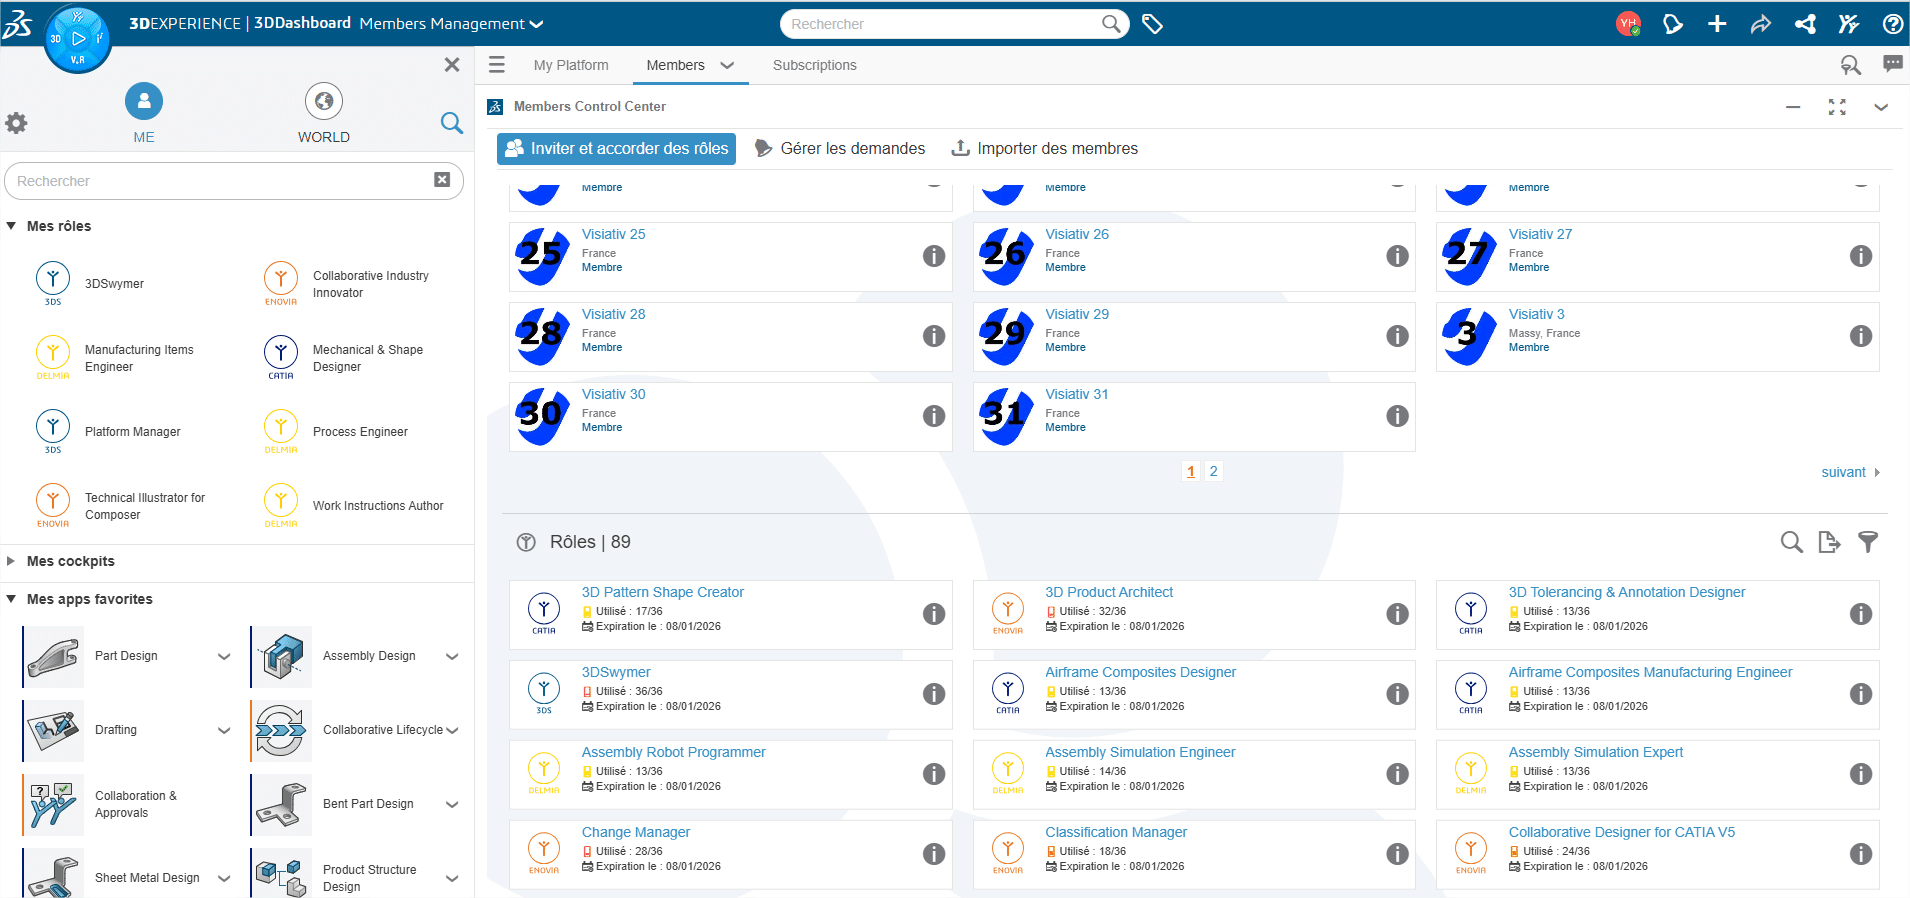Screen dimensions: 1910x898
Task: Open the Assembly Design app
Action: pyautogui.click(x=282, y=657)
